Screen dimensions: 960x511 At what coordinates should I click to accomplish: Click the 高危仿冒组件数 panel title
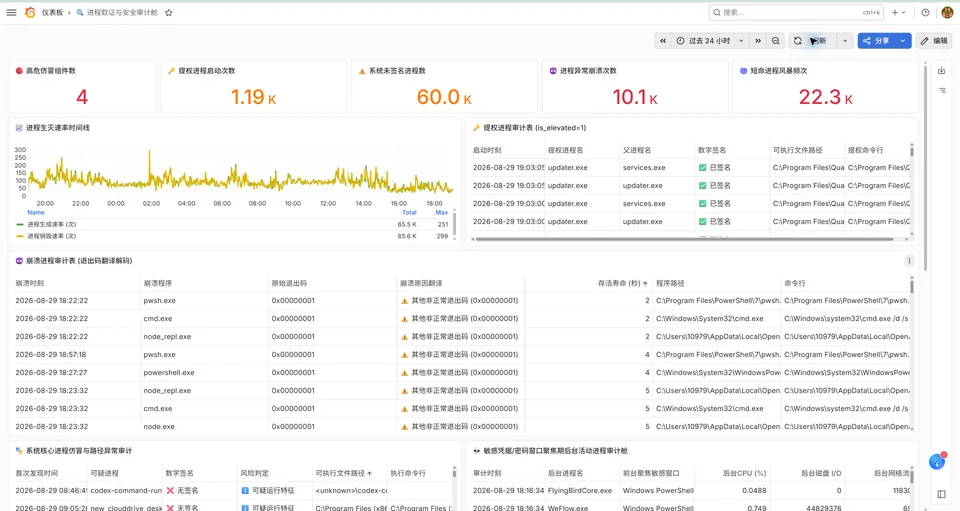tap(50, 70)
